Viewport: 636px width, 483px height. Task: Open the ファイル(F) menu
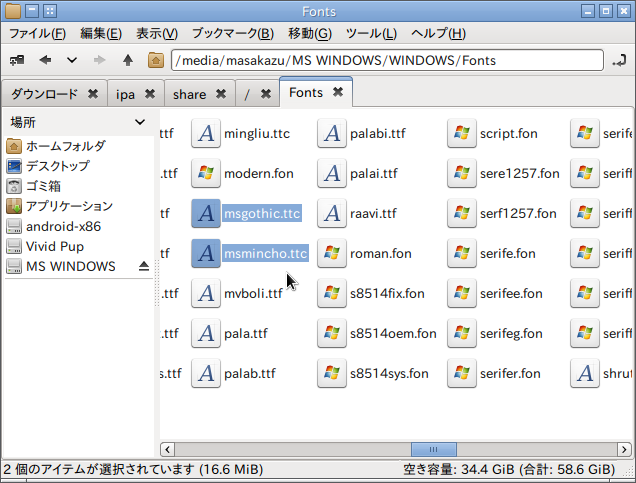37,33
